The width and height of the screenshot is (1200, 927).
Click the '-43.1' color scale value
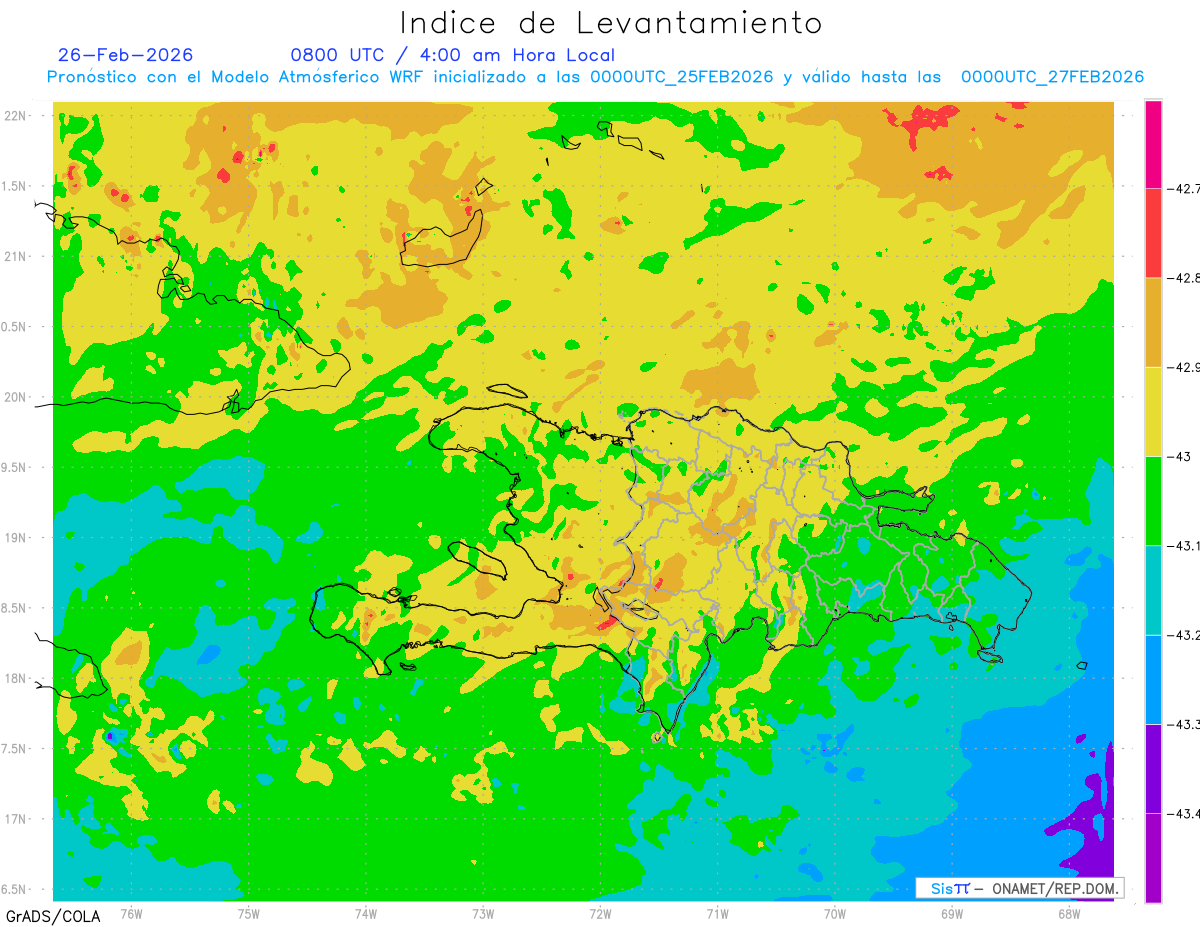pos(1183,546)
